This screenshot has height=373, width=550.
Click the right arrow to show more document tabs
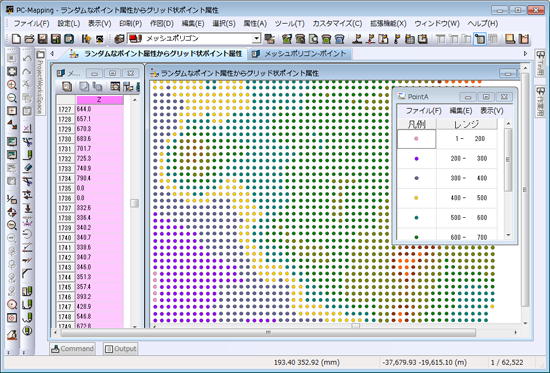point(525,54)
